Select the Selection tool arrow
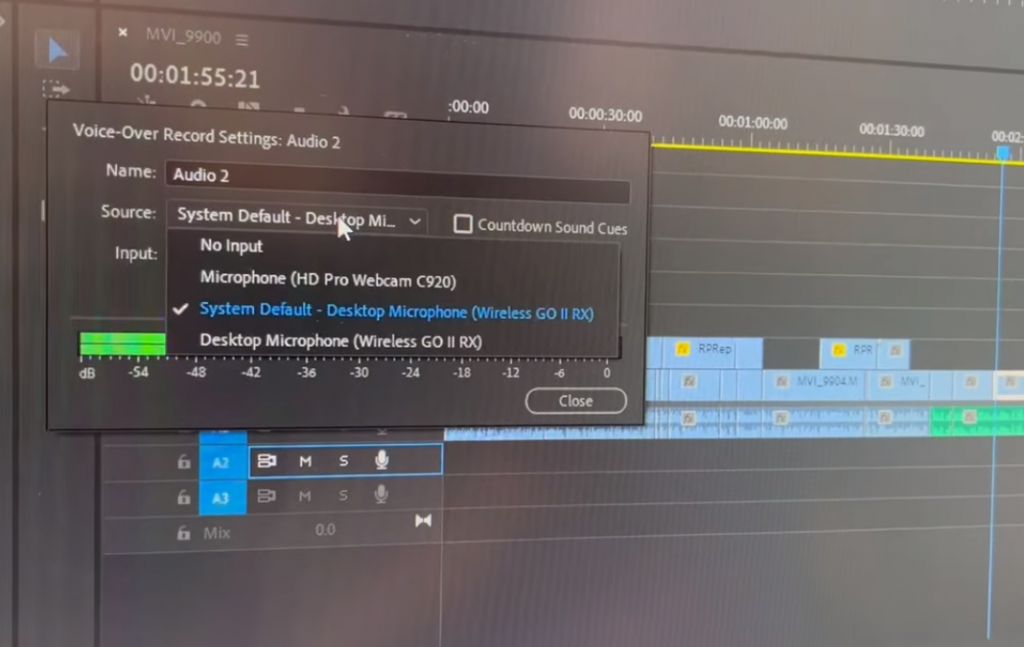The height and width of the screenshot is (647, 1024). [x=57, y=49]
